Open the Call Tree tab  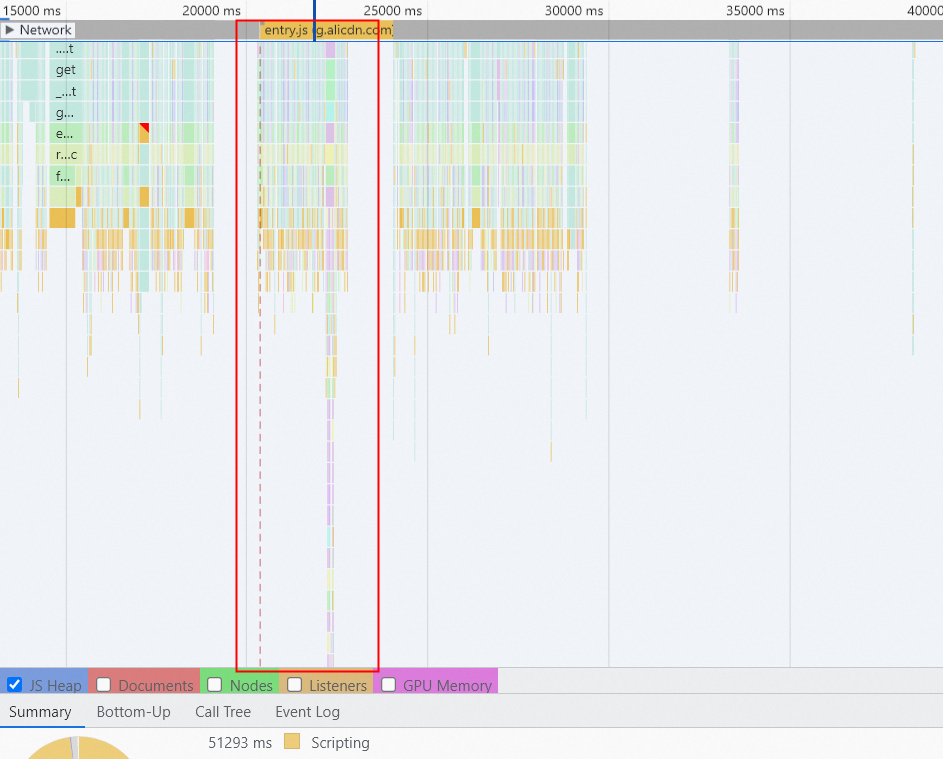[x=223, y=712]
